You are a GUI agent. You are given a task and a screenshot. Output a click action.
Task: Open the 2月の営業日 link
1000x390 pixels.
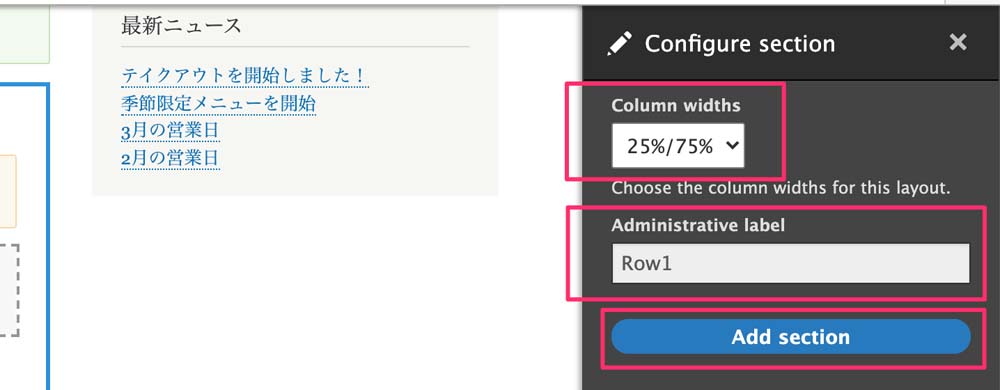tap(170, 157)
